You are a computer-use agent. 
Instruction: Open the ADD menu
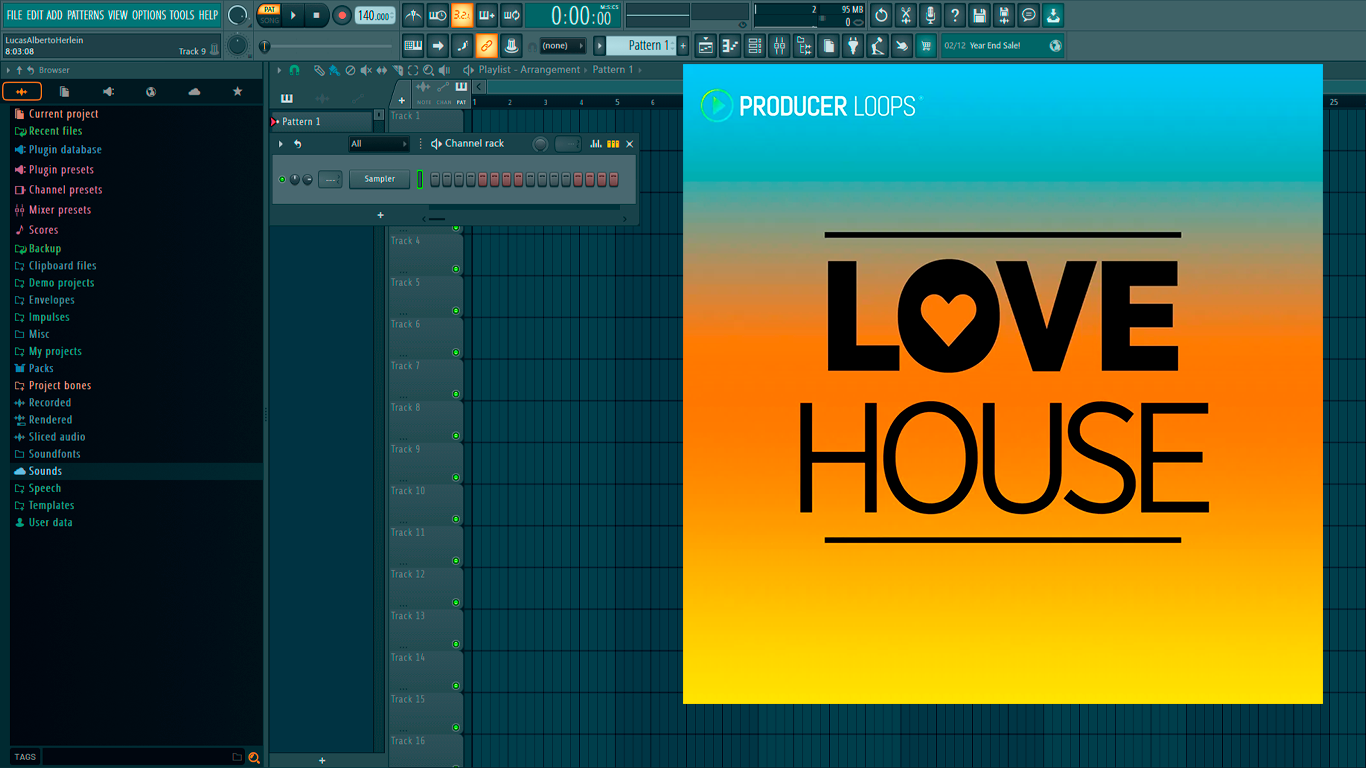55,15
